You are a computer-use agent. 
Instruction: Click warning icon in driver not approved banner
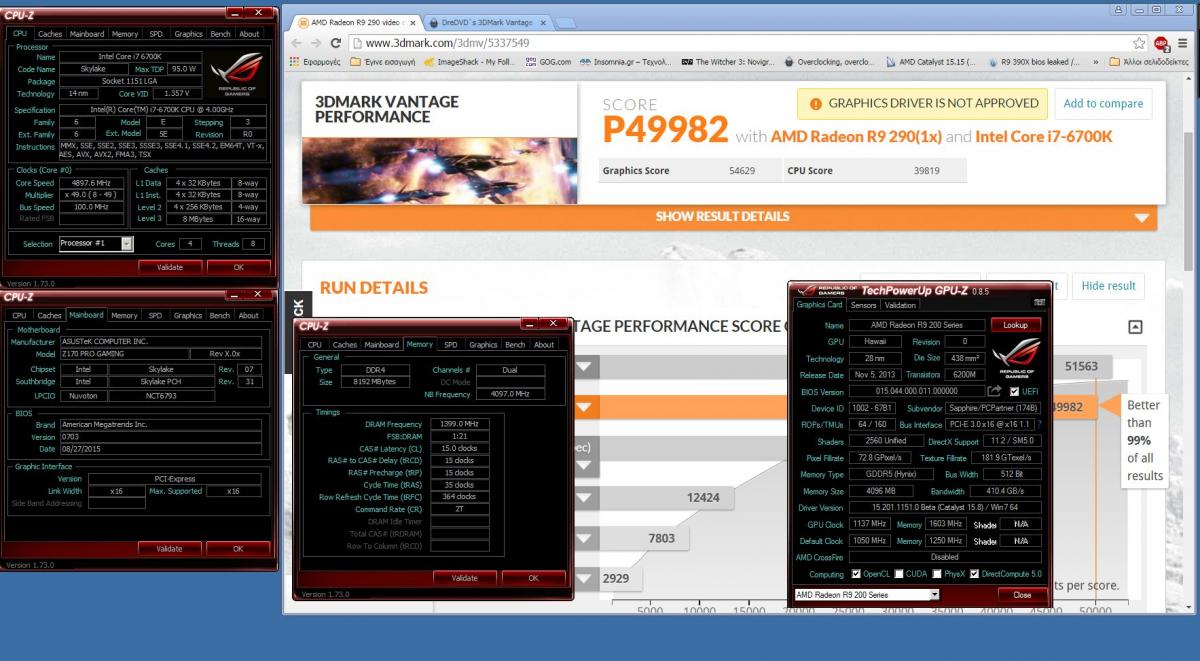coord(815,103)
